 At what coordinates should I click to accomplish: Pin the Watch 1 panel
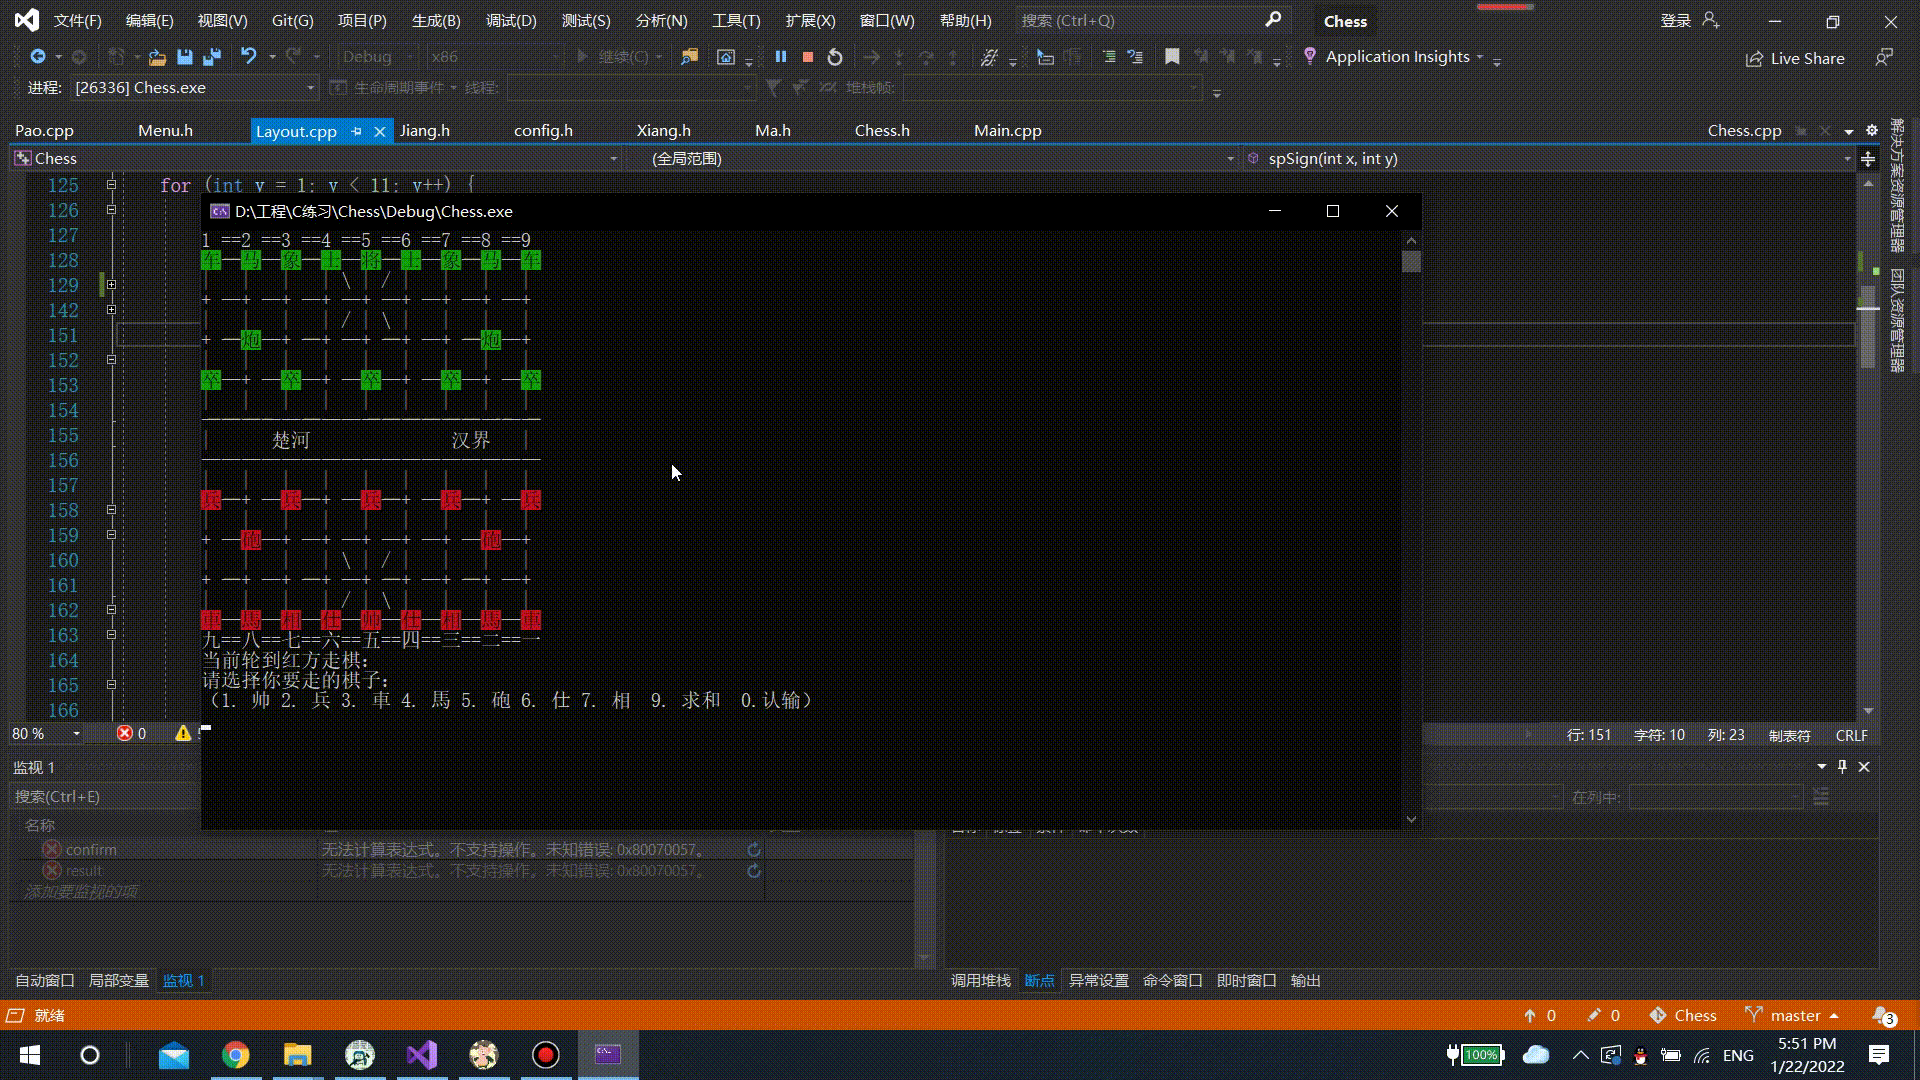1842,767
